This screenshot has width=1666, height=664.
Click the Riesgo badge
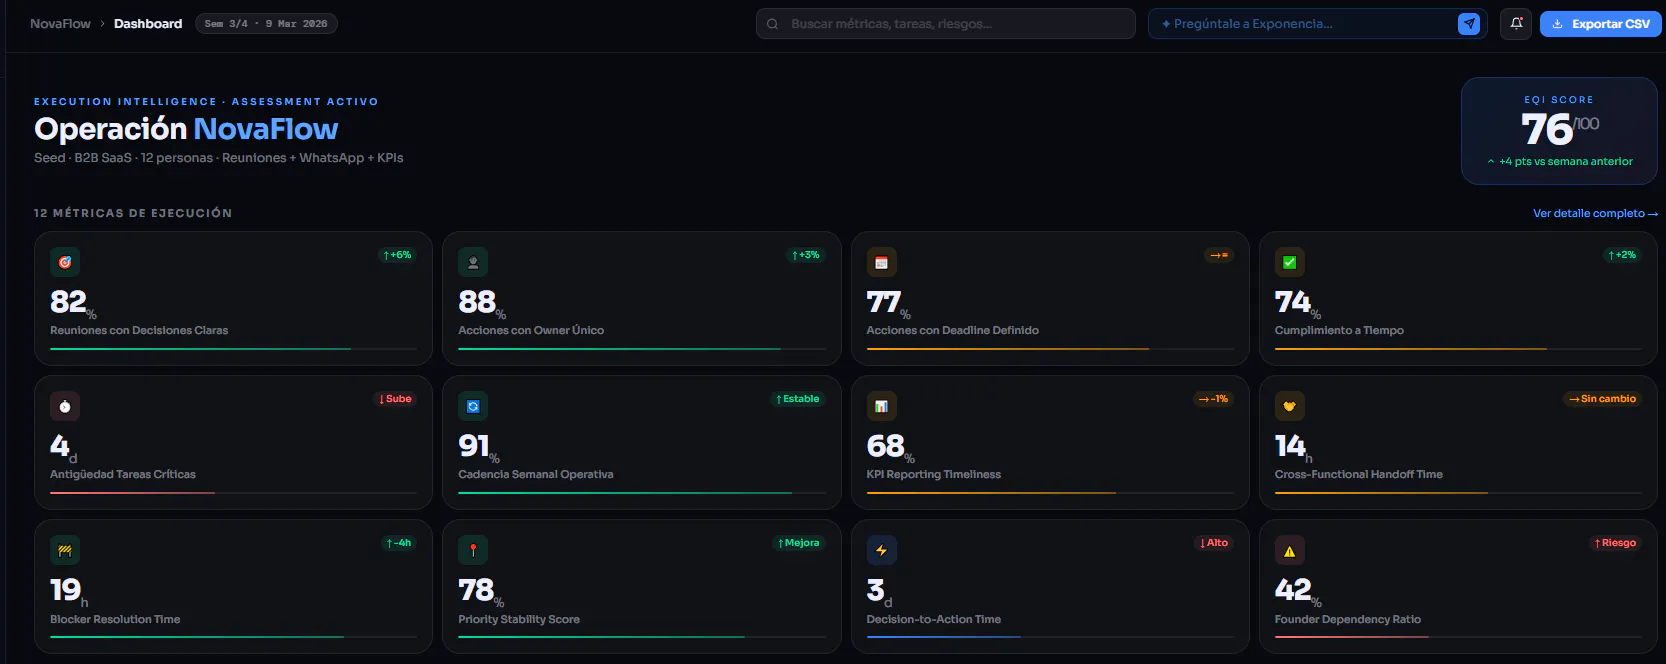pyautogui.click(x=1615, y=543)
